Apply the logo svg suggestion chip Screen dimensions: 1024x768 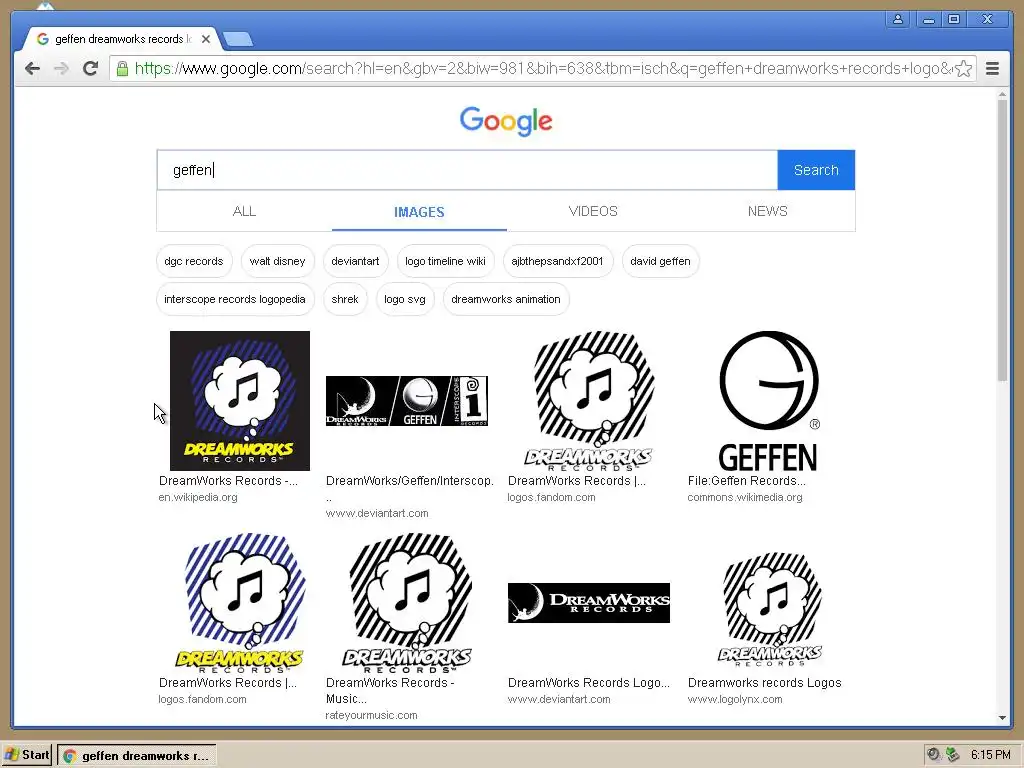[x=405, y=299]
